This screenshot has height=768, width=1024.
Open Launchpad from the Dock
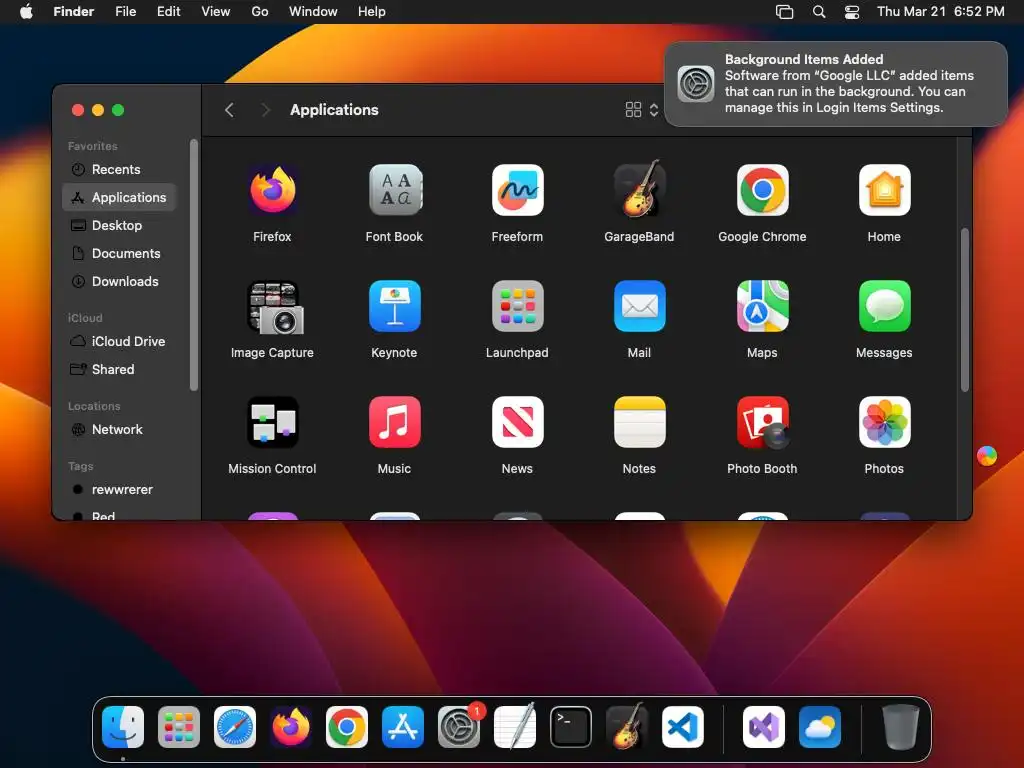coord(178,727)
